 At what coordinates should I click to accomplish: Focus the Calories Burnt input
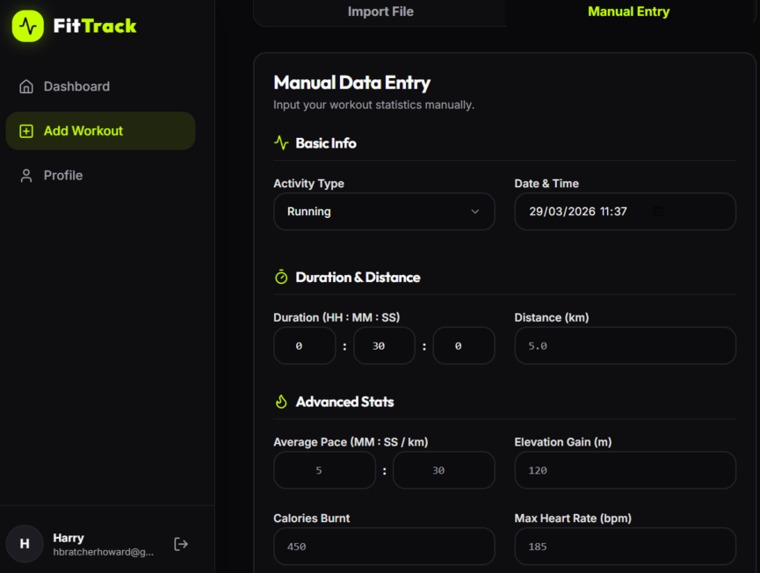[x=384, y=546]
